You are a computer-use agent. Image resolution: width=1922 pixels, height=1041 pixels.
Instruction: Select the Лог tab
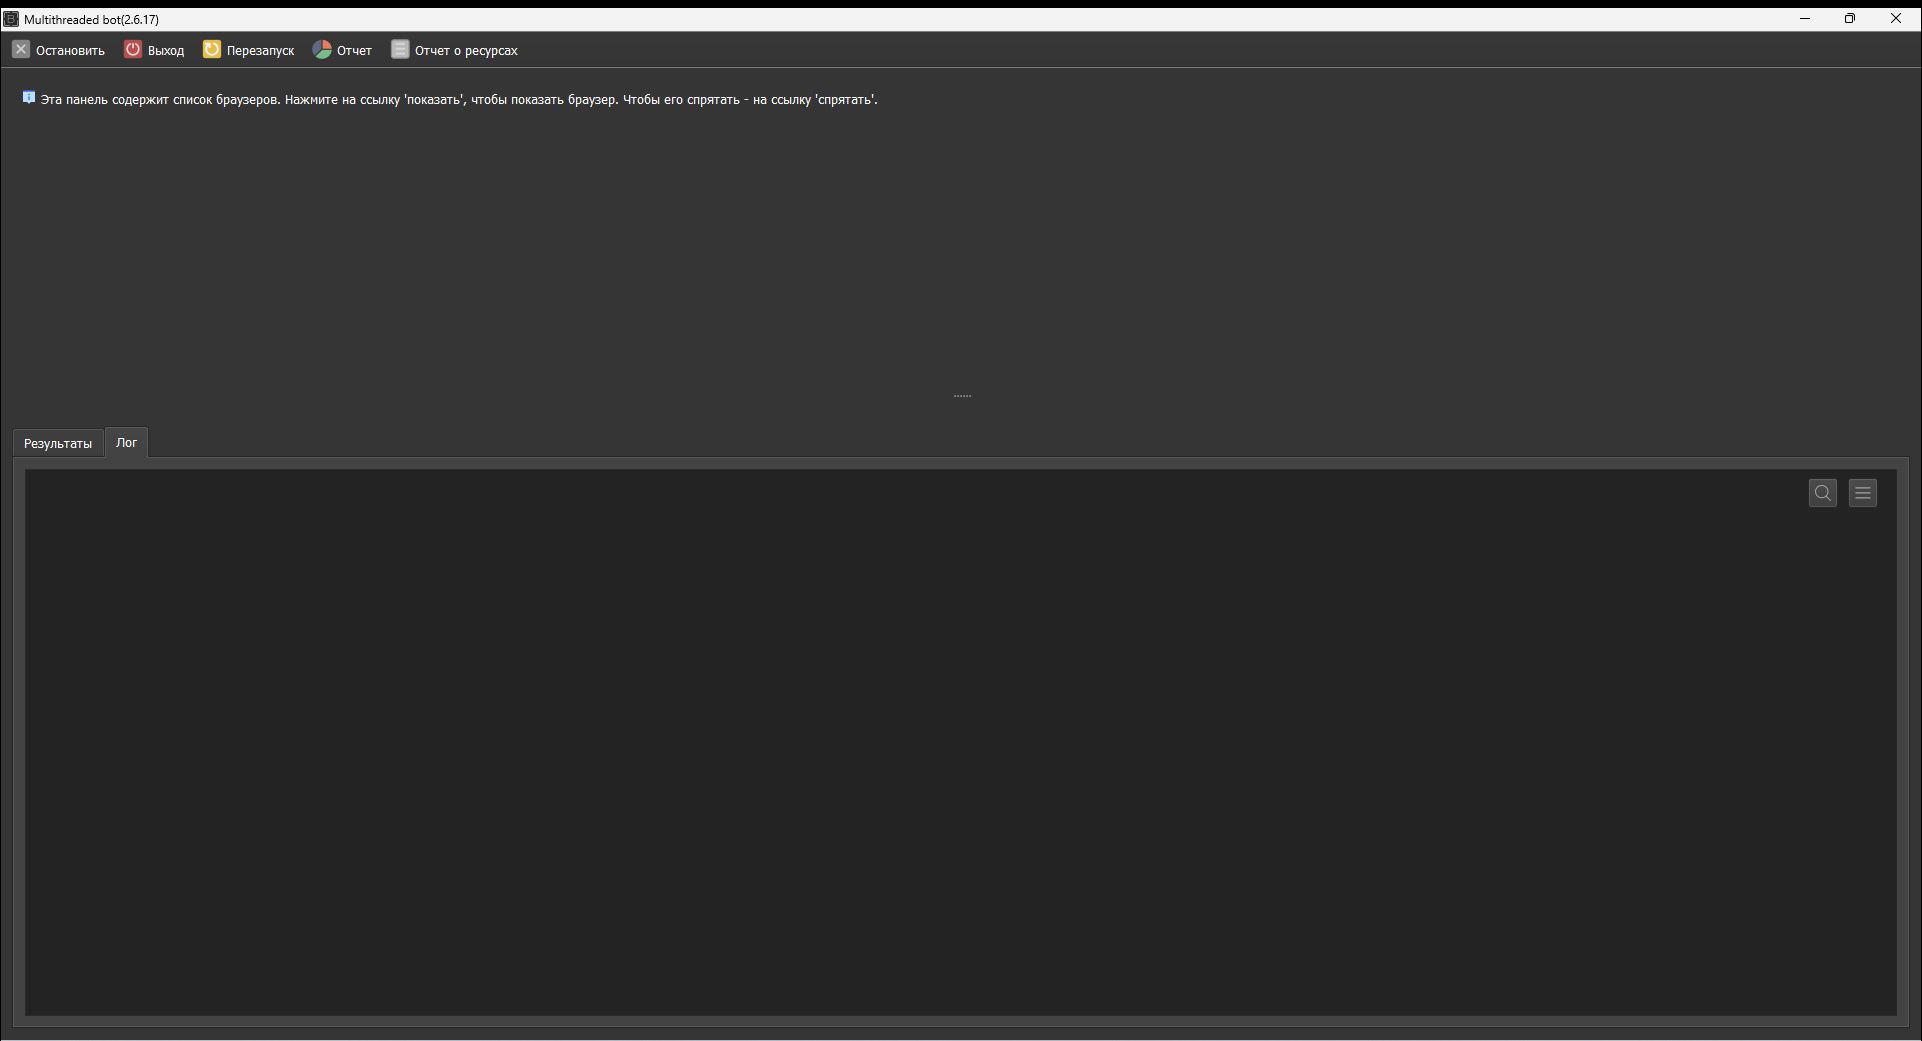coord(127,442)
